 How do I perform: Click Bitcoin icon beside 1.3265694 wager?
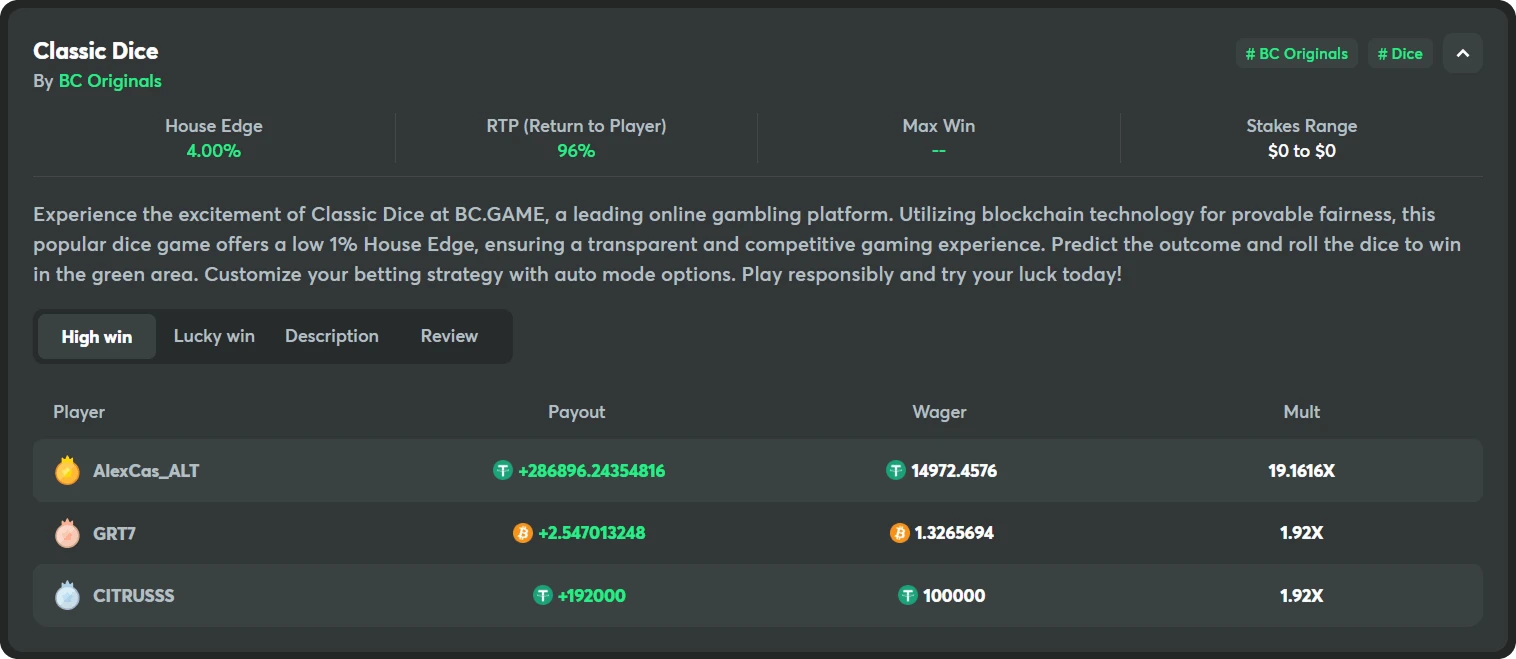point(900,533)
